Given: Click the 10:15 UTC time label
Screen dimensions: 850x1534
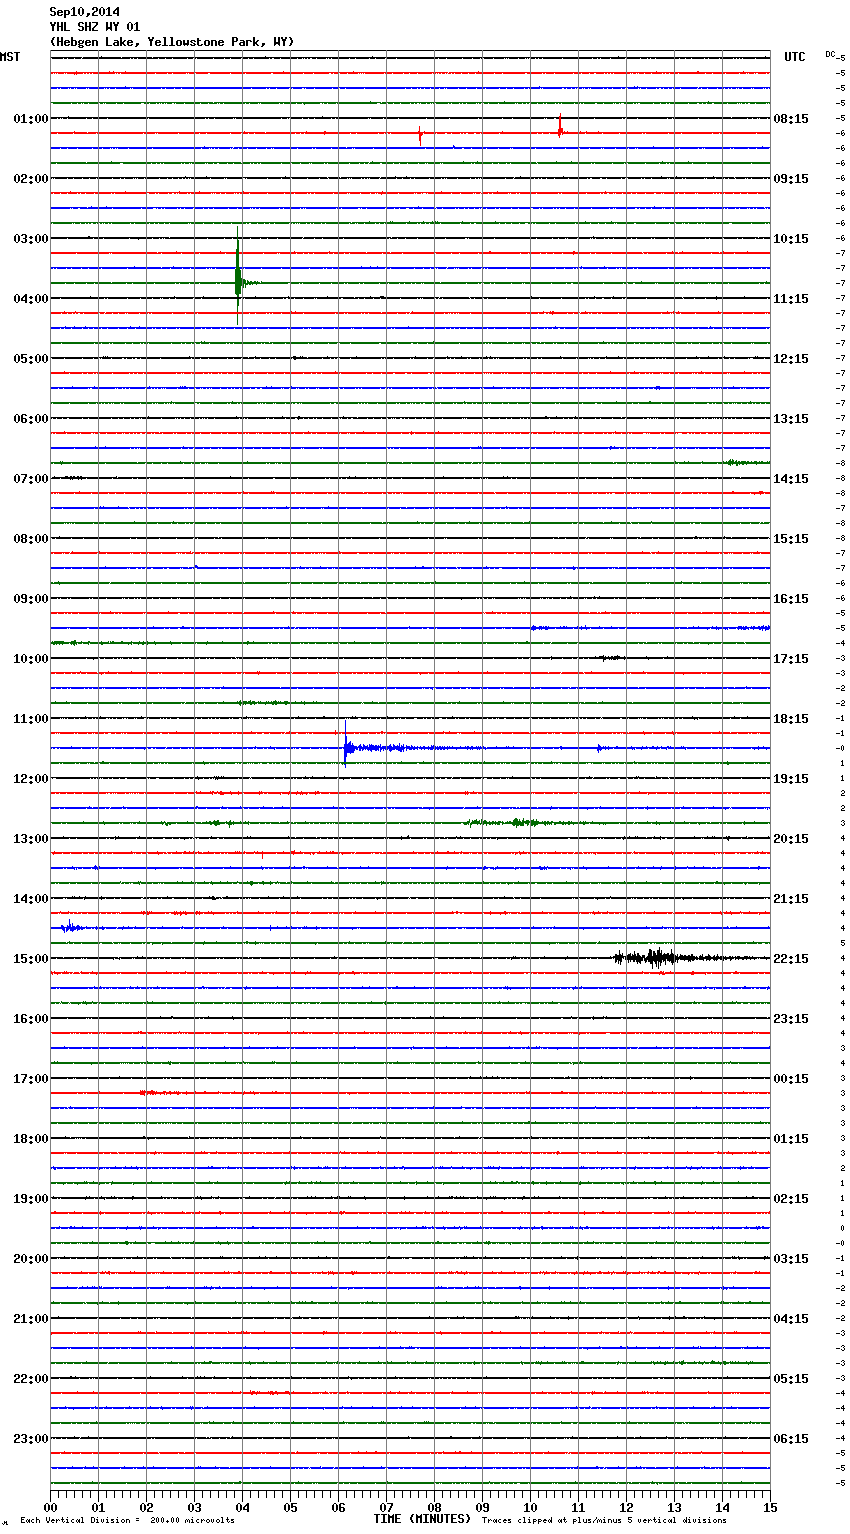Looking at the screenshot, I should pos(791,239).
